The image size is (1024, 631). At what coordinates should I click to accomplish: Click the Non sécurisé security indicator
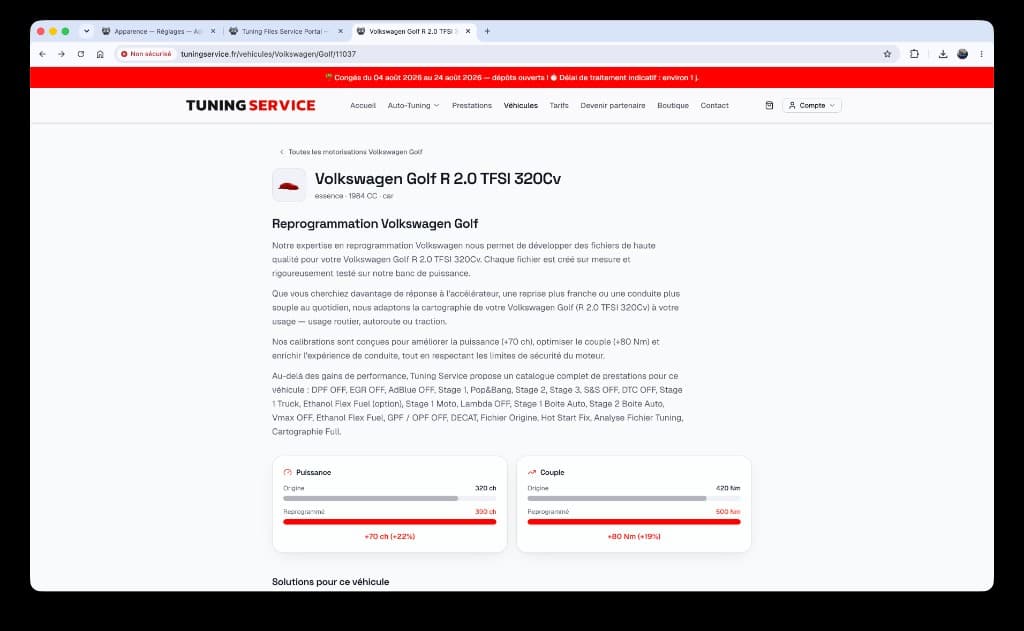146,54
